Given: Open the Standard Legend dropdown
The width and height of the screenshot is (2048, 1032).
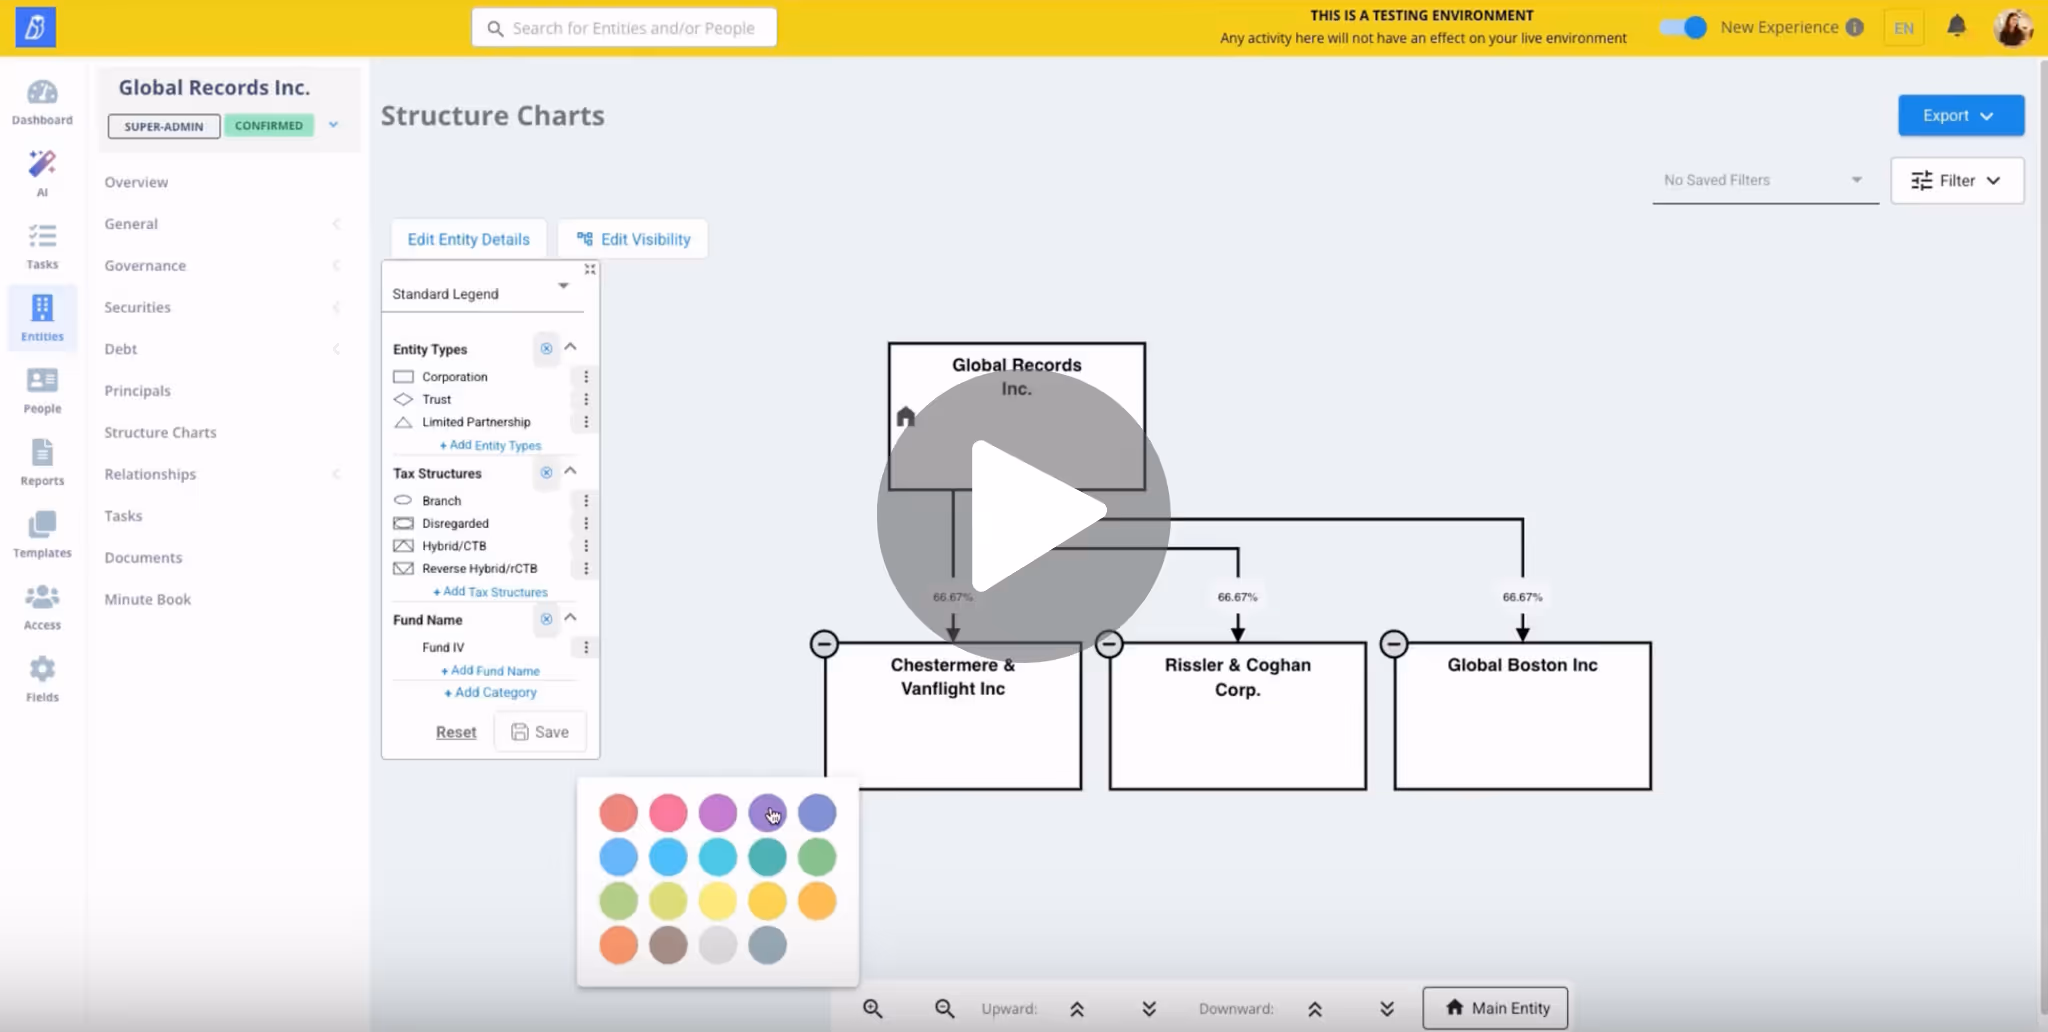Looking at the screenshot, I should pyautogui.click(x=482, y=293).
